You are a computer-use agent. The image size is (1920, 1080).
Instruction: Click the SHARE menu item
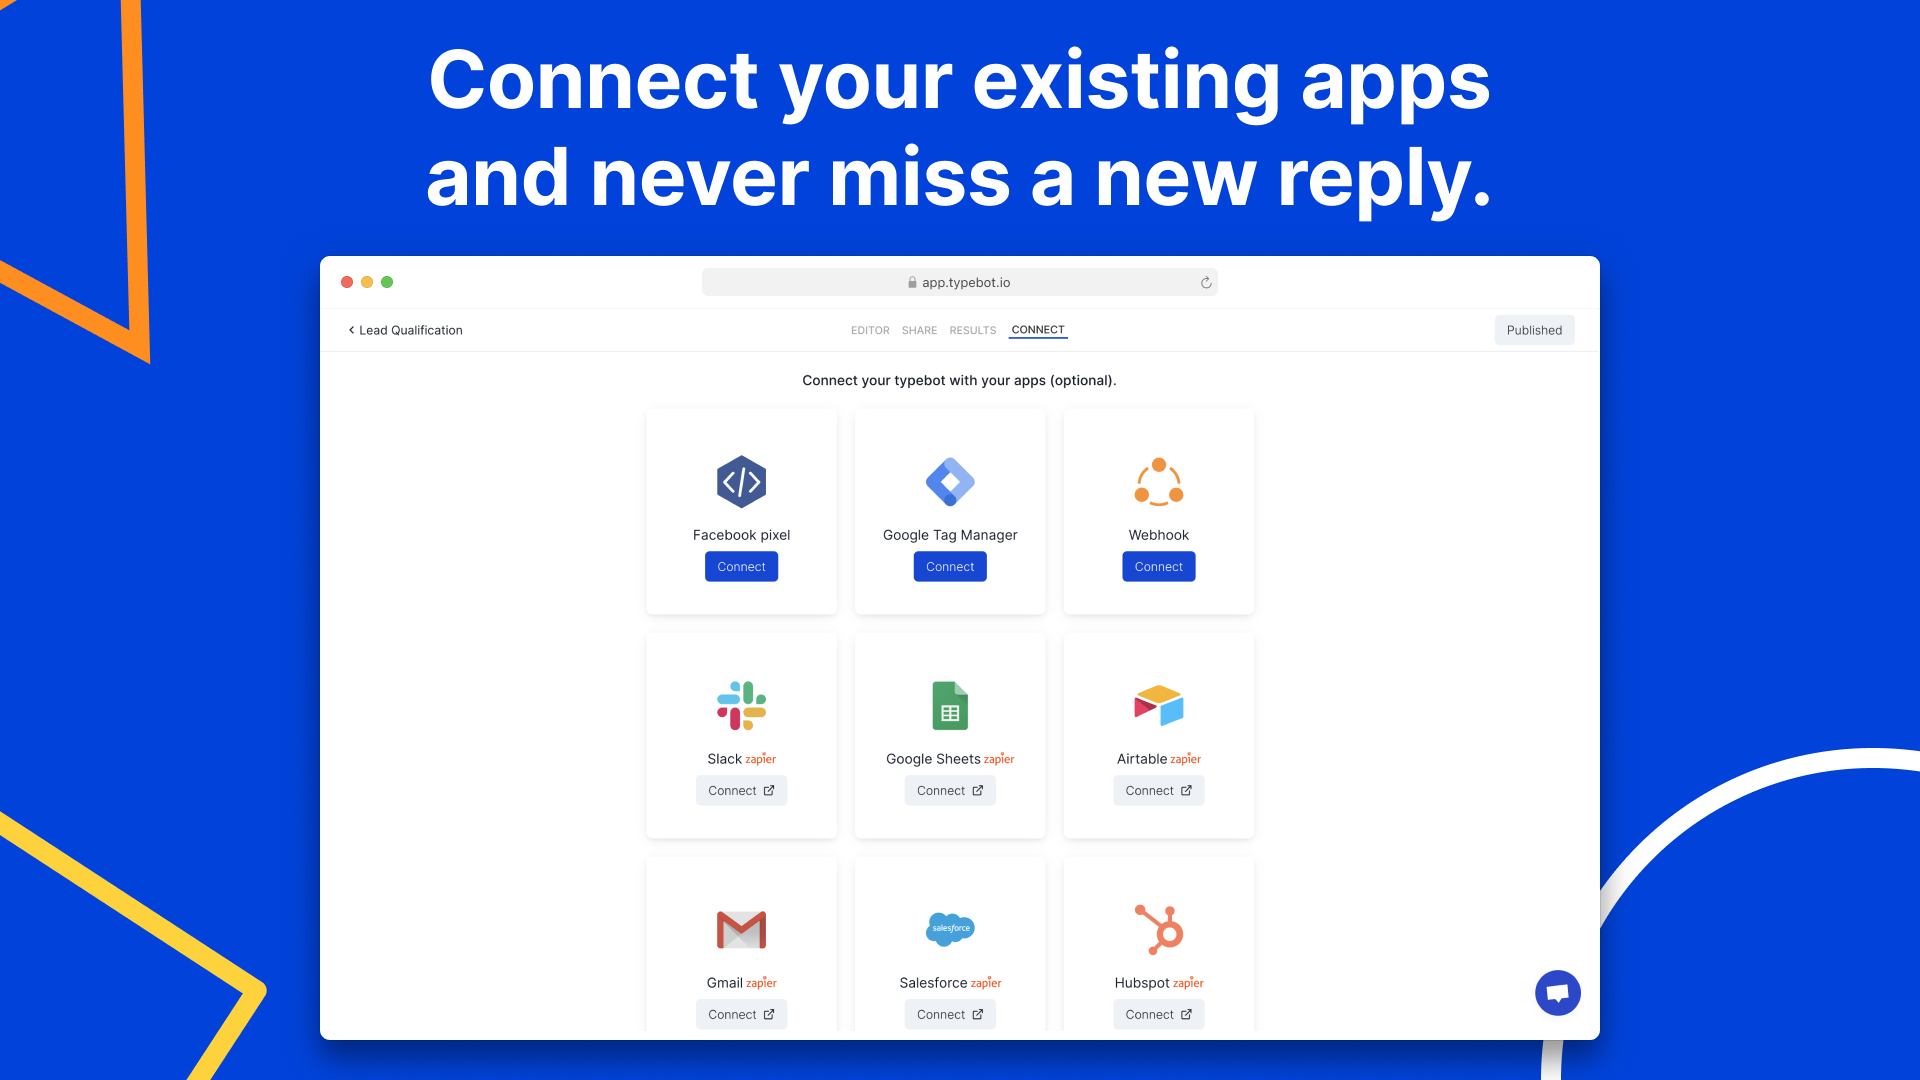coord(918,330)
